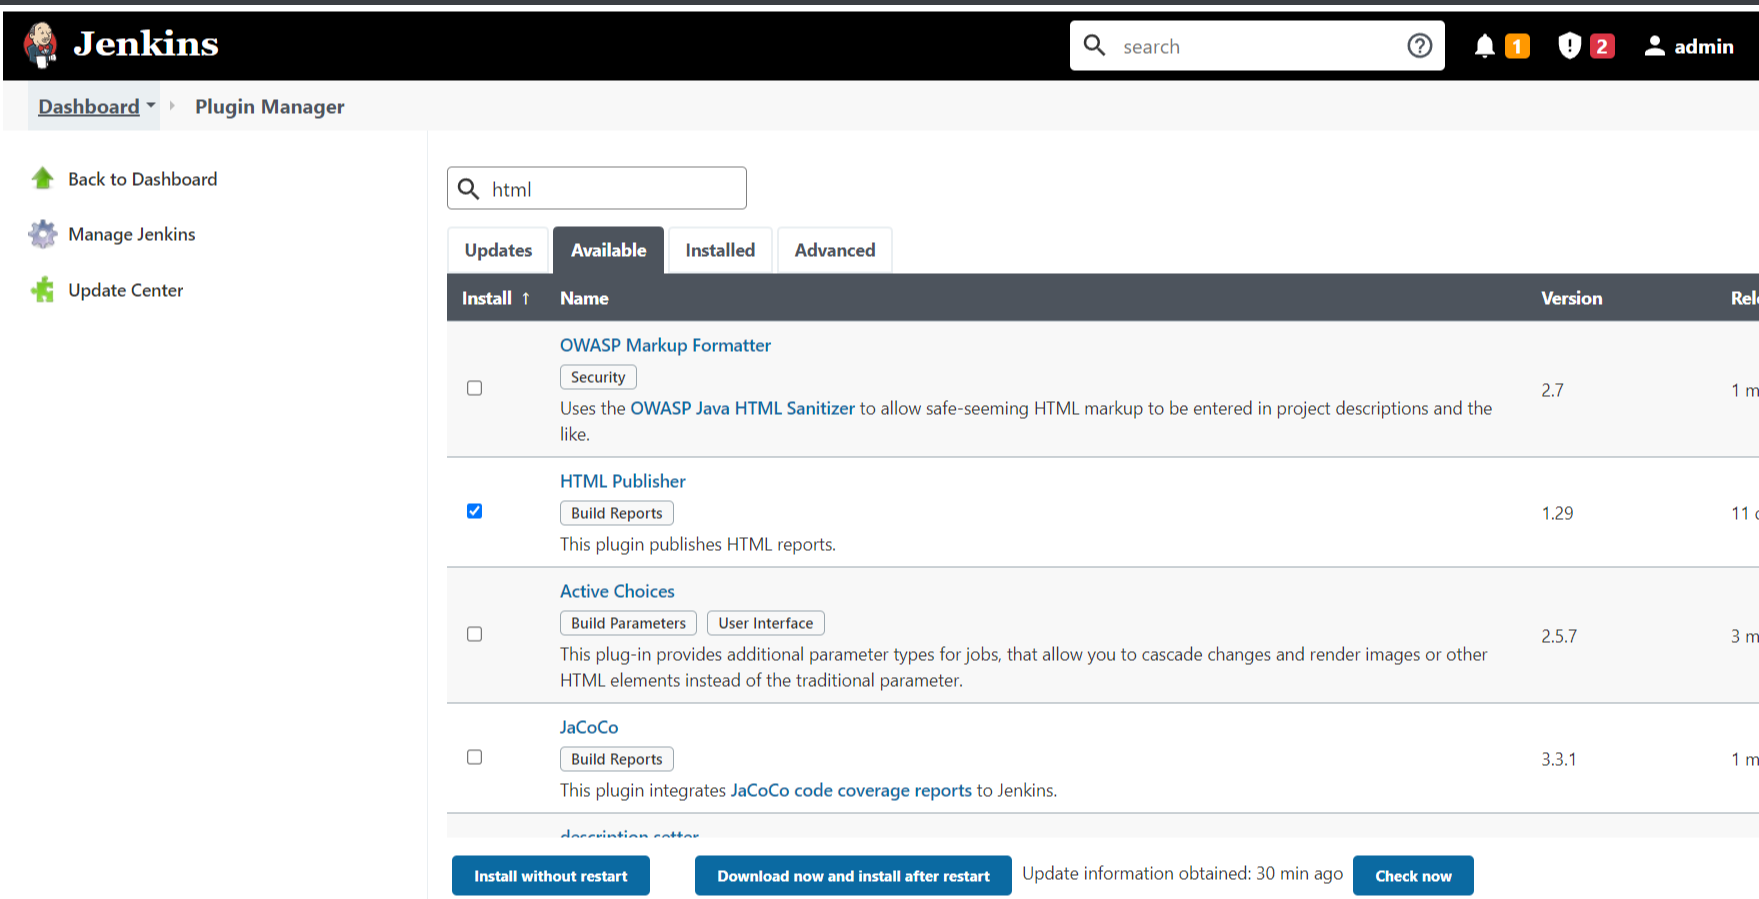Click the Update Center puzzle piece icon

point(42,290)
